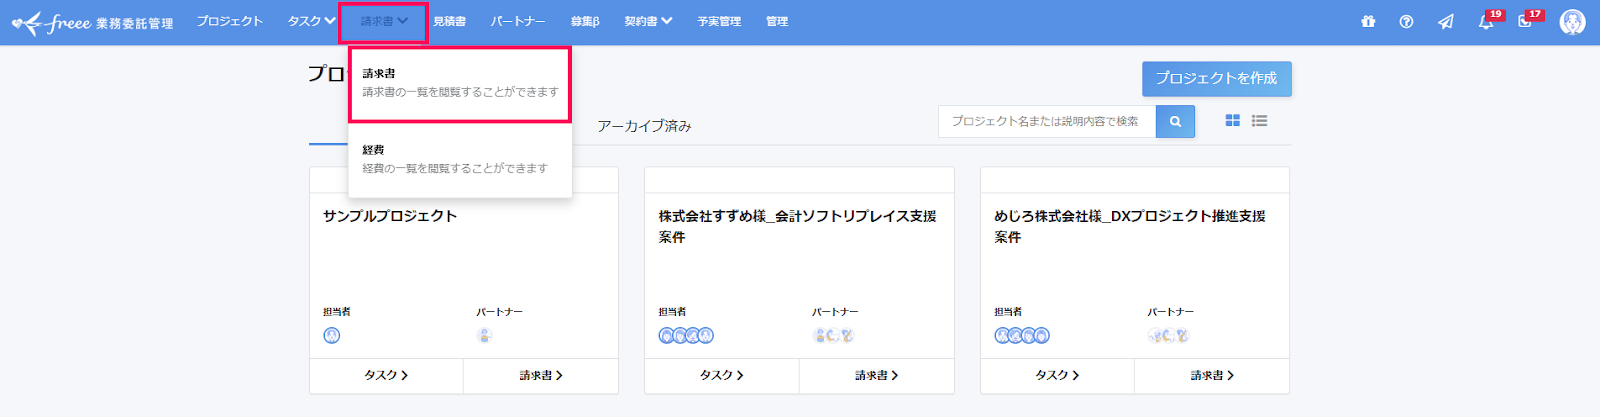Open 請求書 link on サンプルプロジェクト card
Image resolution: width=1600 pixels, height=417 pixels.
click(541, 375)
